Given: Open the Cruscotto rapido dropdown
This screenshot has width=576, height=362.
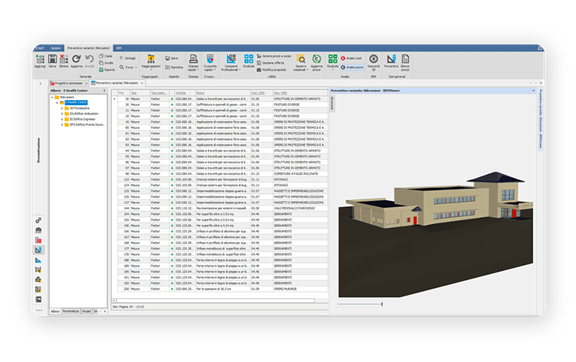Looking at the screenshot, I should (x=210, y=62).
